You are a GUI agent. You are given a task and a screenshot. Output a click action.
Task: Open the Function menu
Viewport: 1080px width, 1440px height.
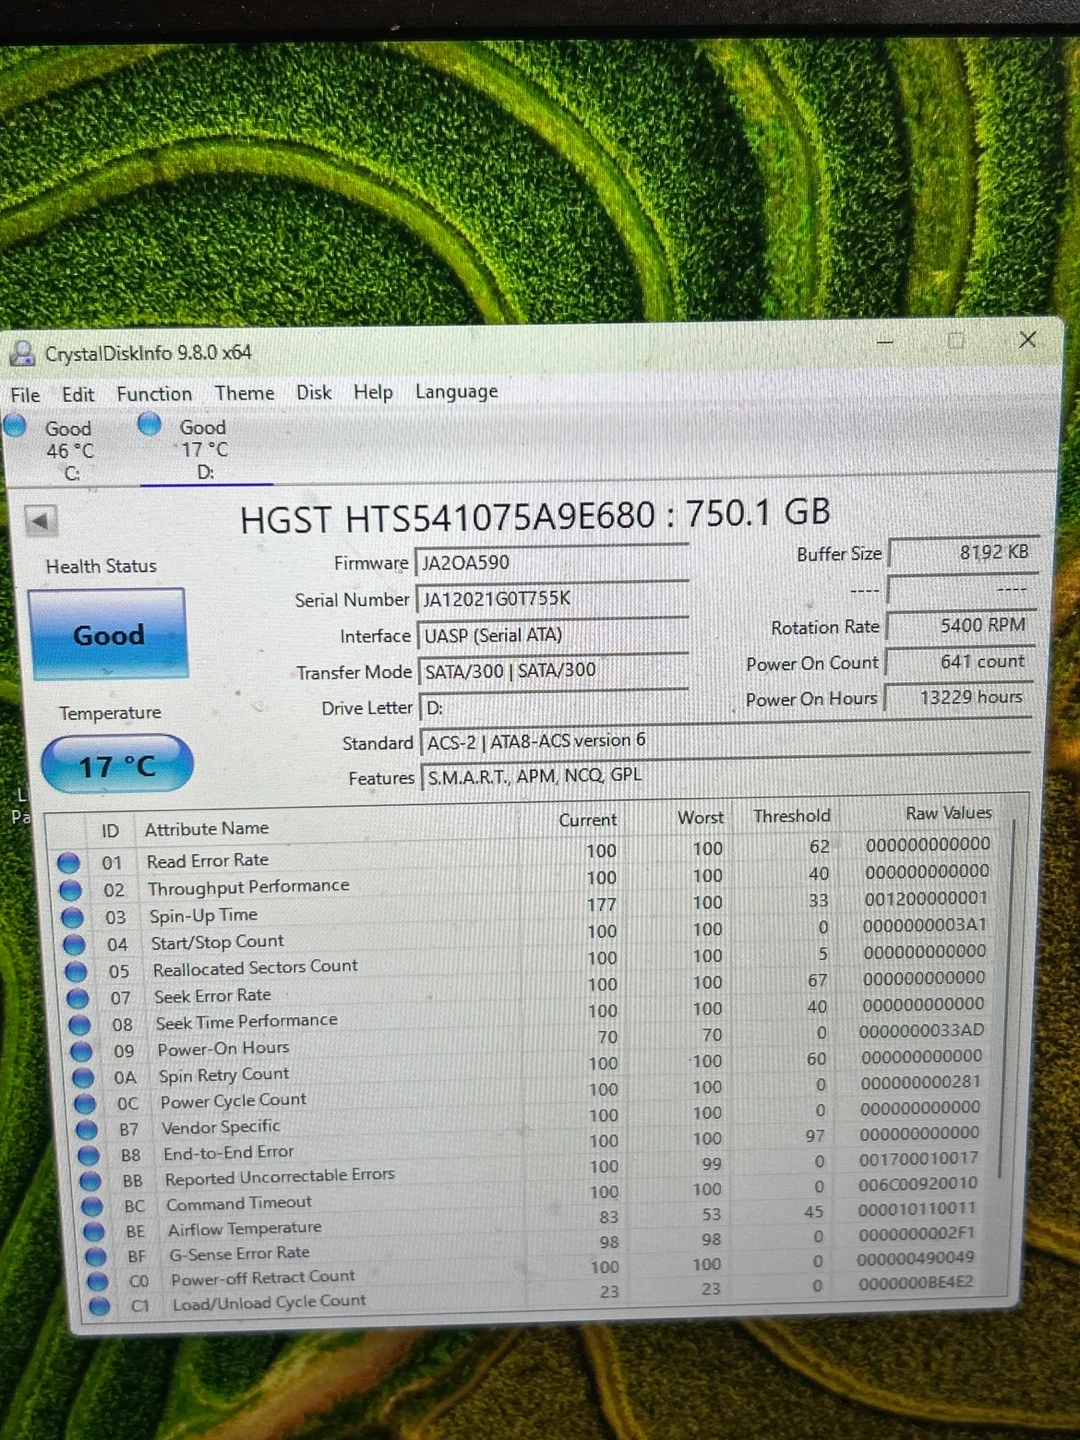pos(154,394)
